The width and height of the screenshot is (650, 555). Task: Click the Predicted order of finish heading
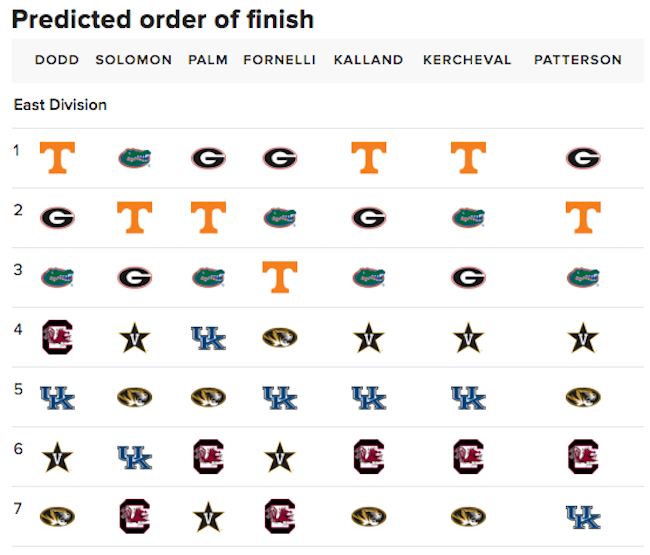163,19
